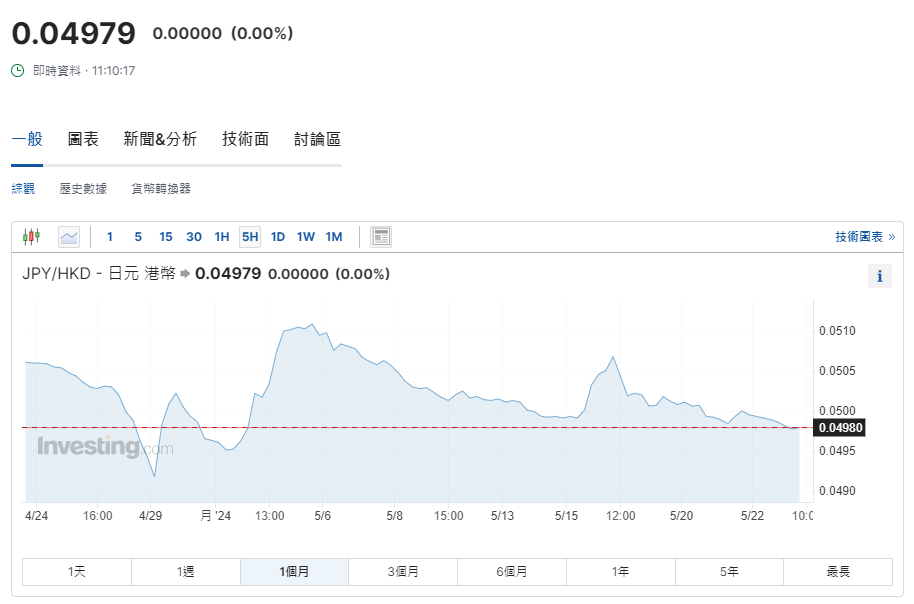Select the 1D chart interval

278,237
